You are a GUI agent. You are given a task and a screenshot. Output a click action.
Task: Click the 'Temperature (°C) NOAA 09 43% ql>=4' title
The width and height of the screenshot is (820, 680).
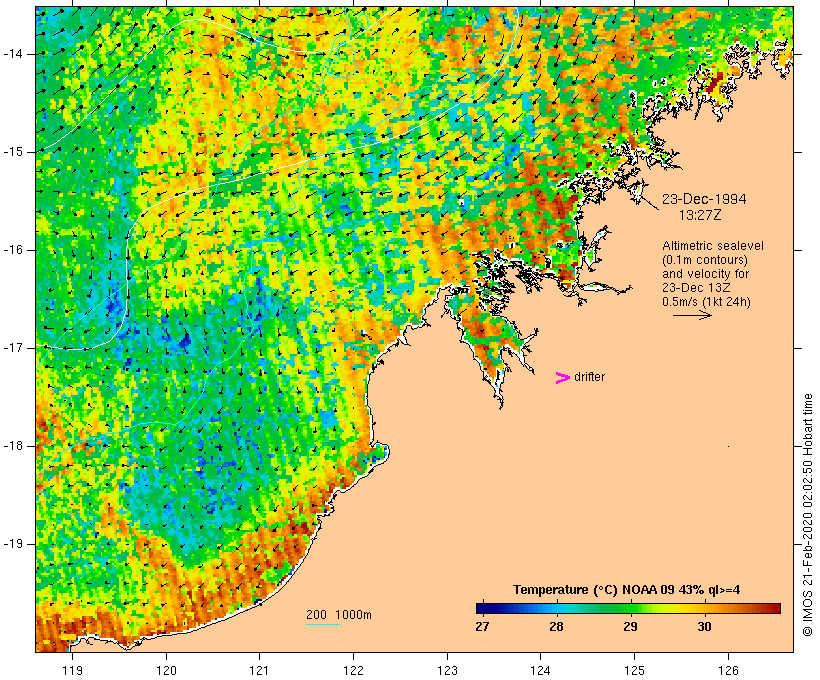[627, 590]
